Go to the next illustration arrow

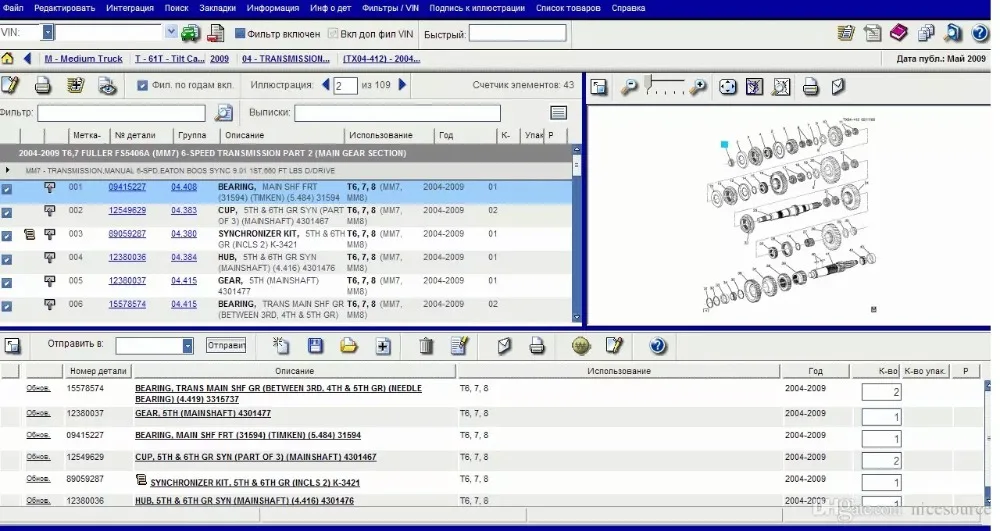(402, 84)
